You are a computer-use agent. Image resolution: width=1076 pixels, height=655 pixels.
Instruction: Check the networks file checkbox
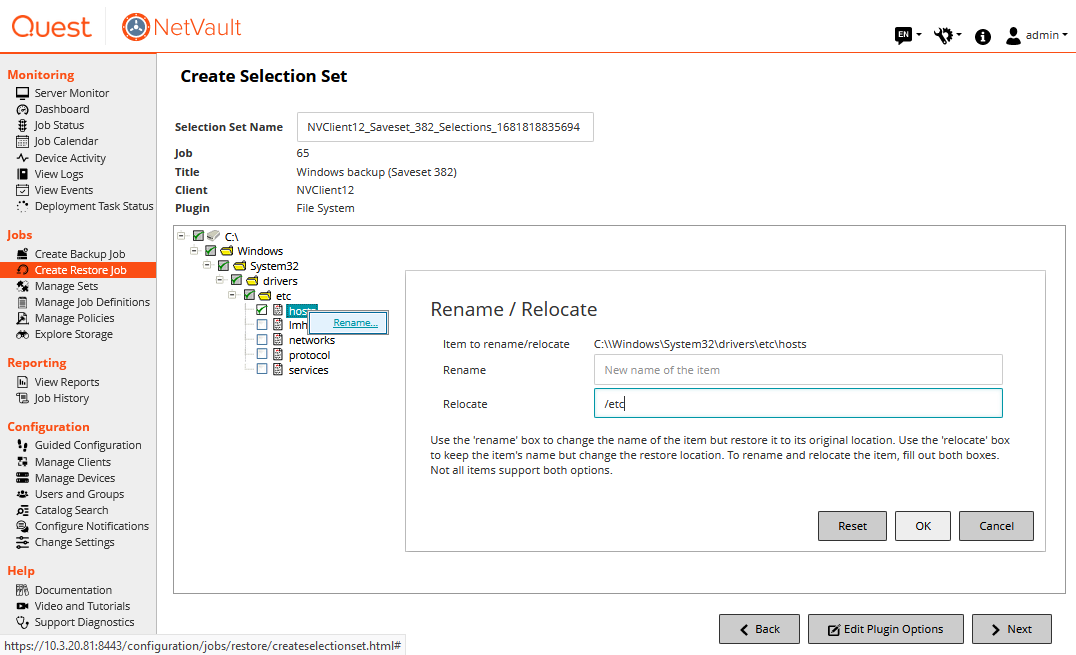(x=262, y=340)
